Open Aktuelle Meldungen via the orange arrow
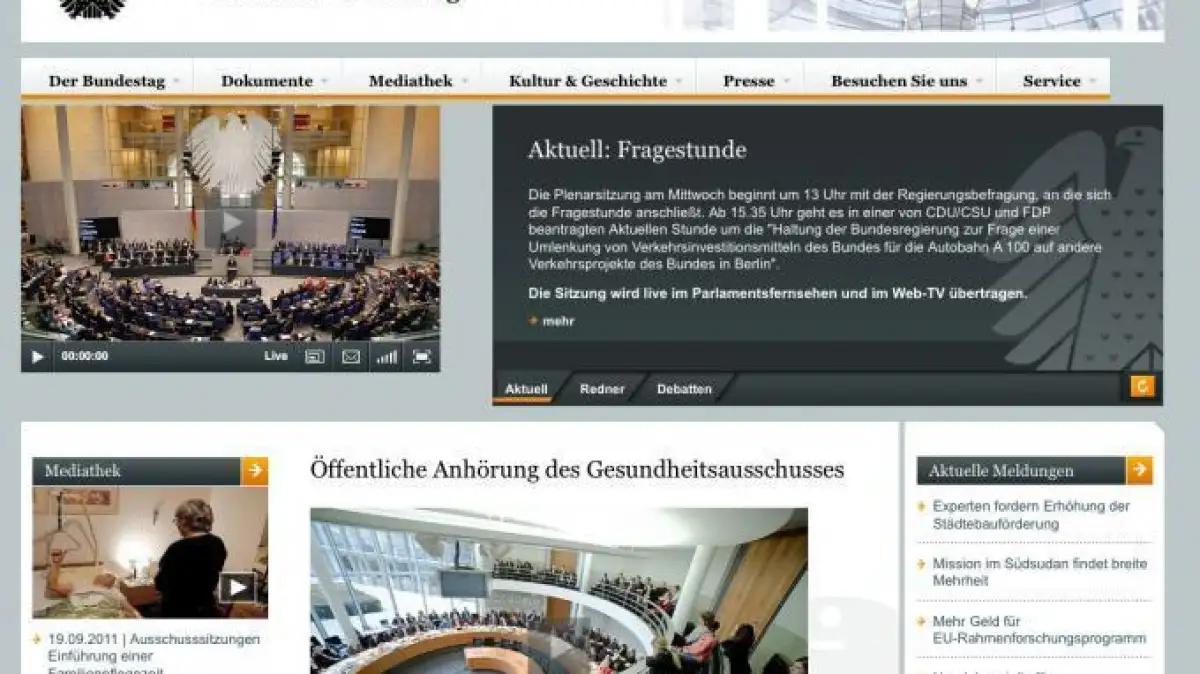The height and width of the screenshot is (674, 1200). (x=1136, y=469)
